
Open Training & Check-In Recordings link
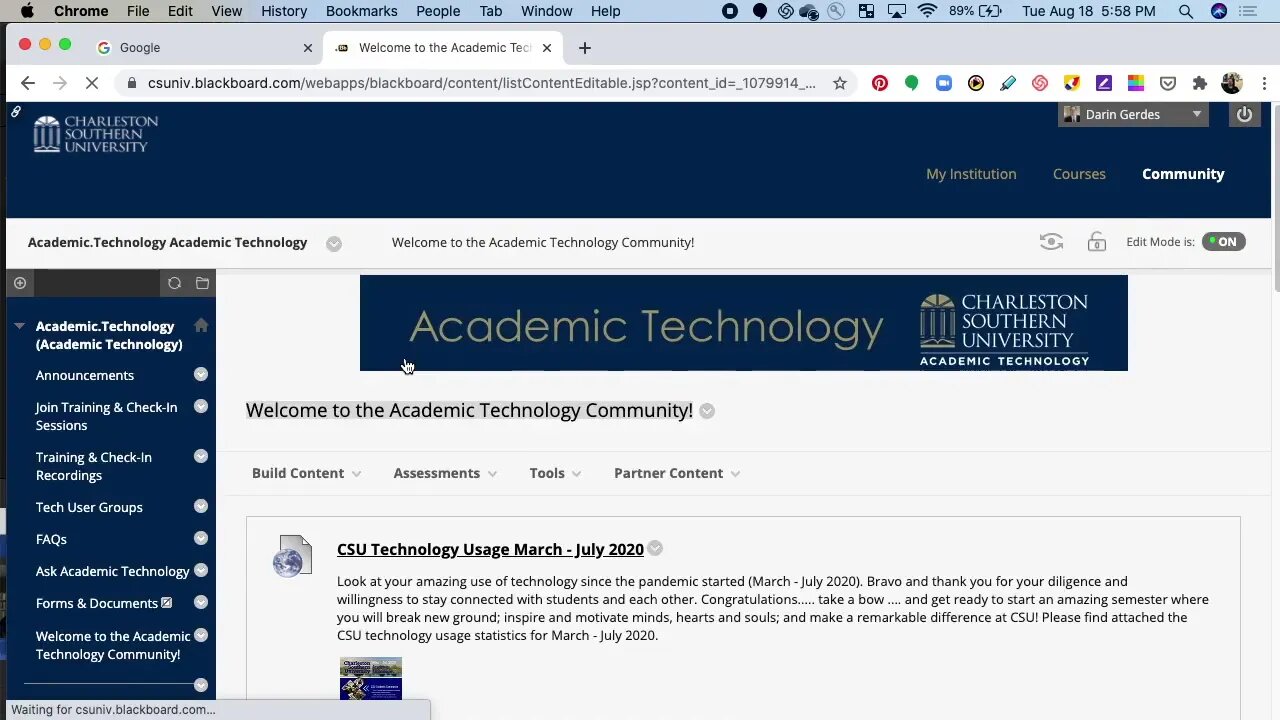coord(94,466)
